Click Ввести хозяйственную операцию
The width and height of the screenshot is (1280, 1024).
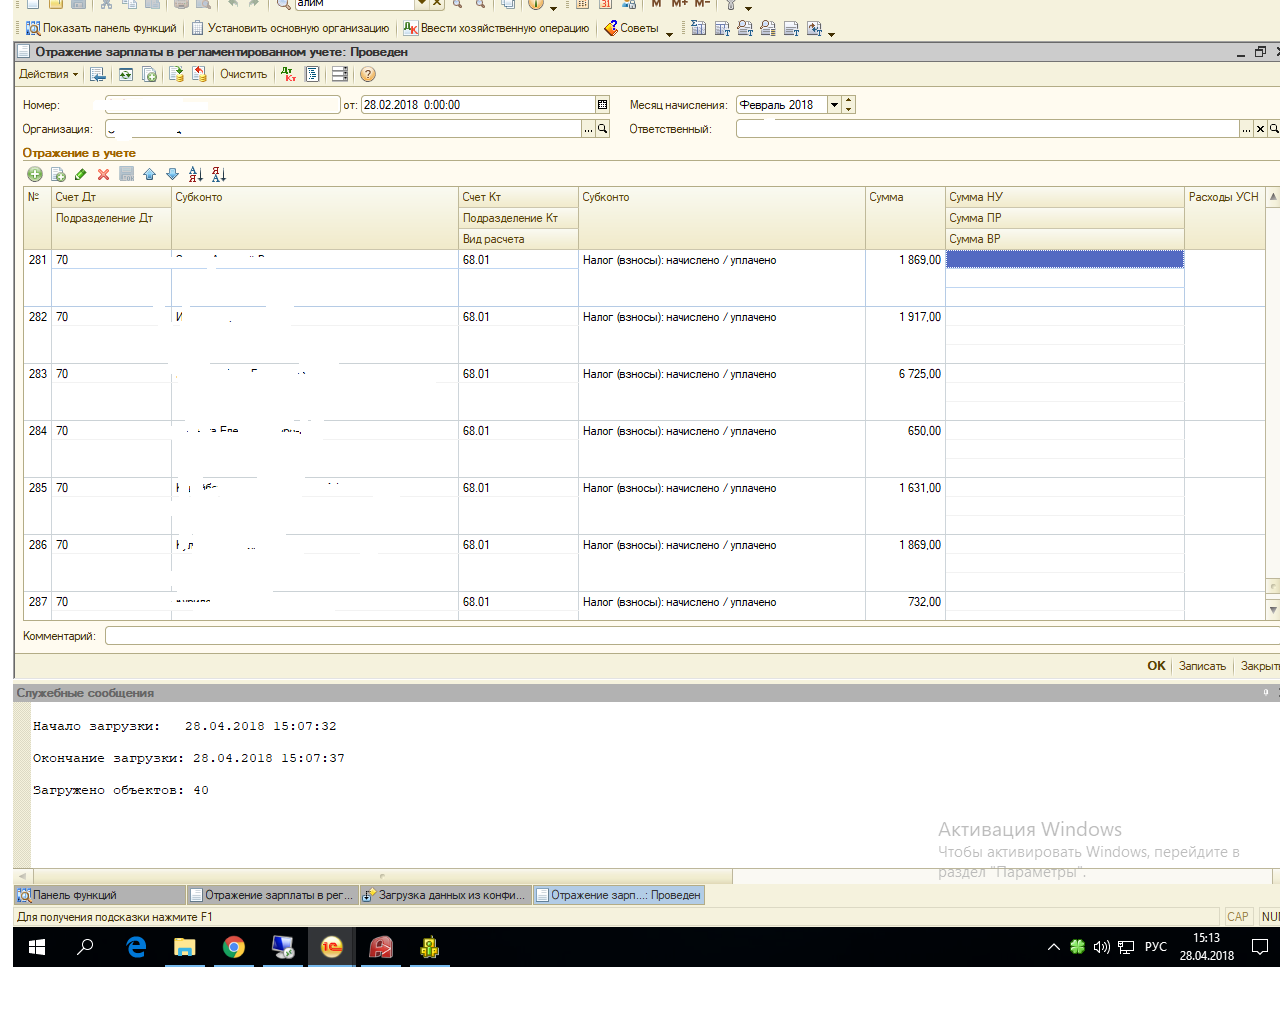496,28
